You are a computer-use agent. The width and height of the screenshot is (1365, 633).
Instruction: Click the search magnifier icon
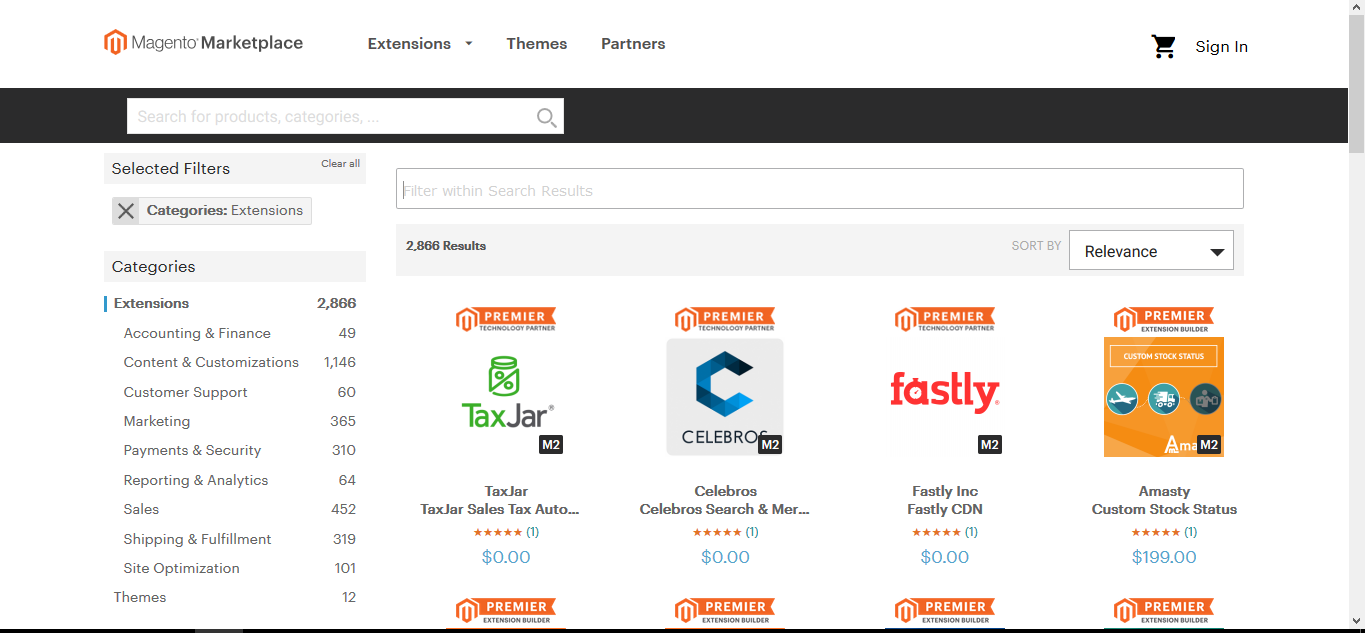click(x=546, y=117)
